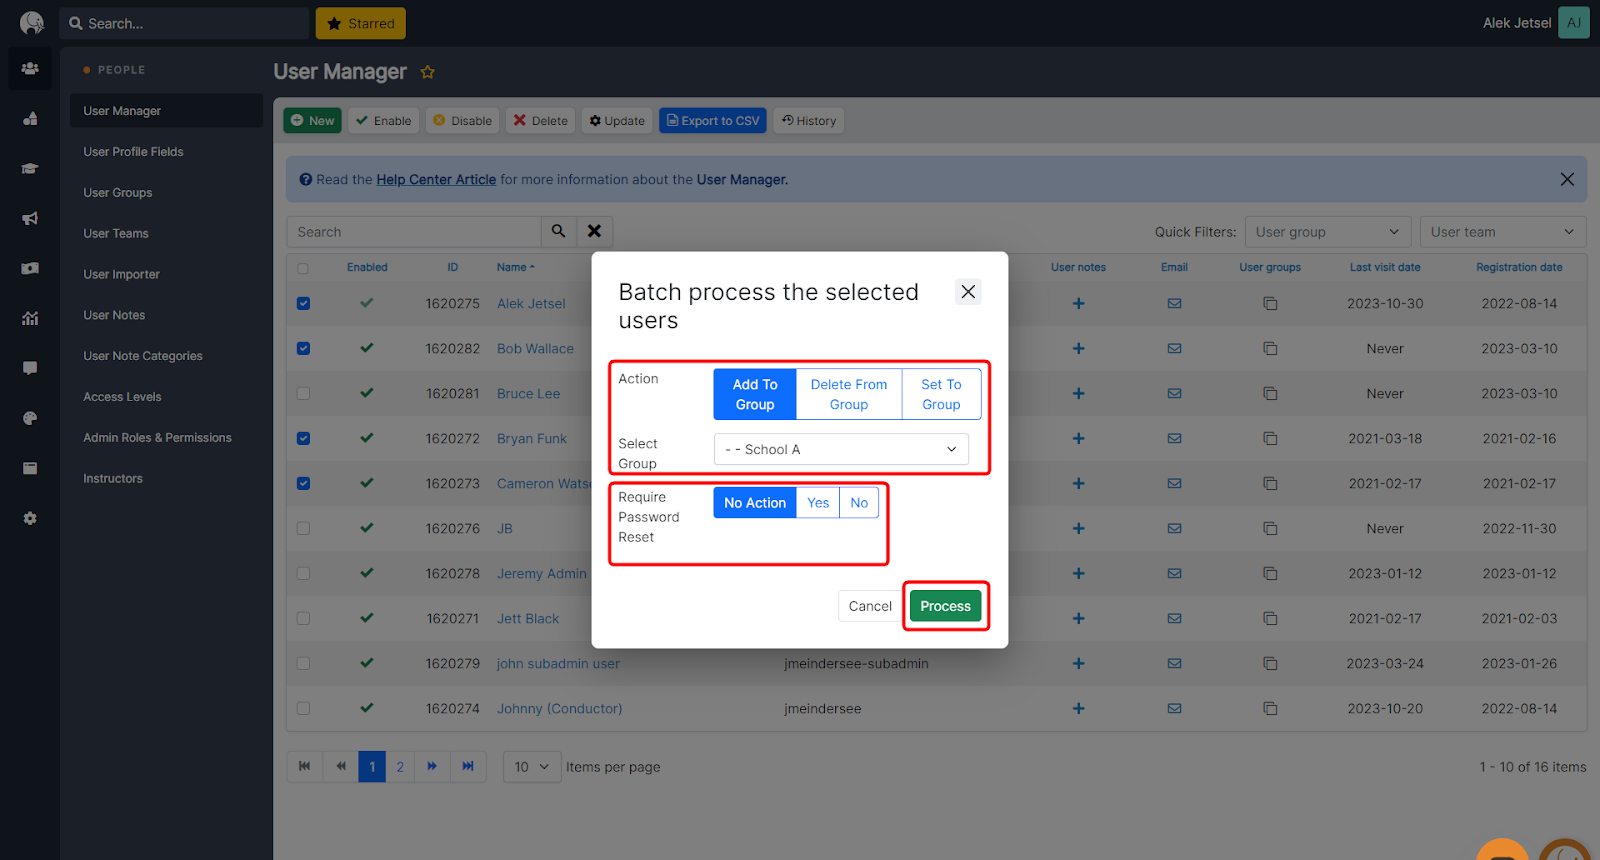Open the Select Group dropdown
This screenshot has height=860, width=1600.
[x=841, y=449]
